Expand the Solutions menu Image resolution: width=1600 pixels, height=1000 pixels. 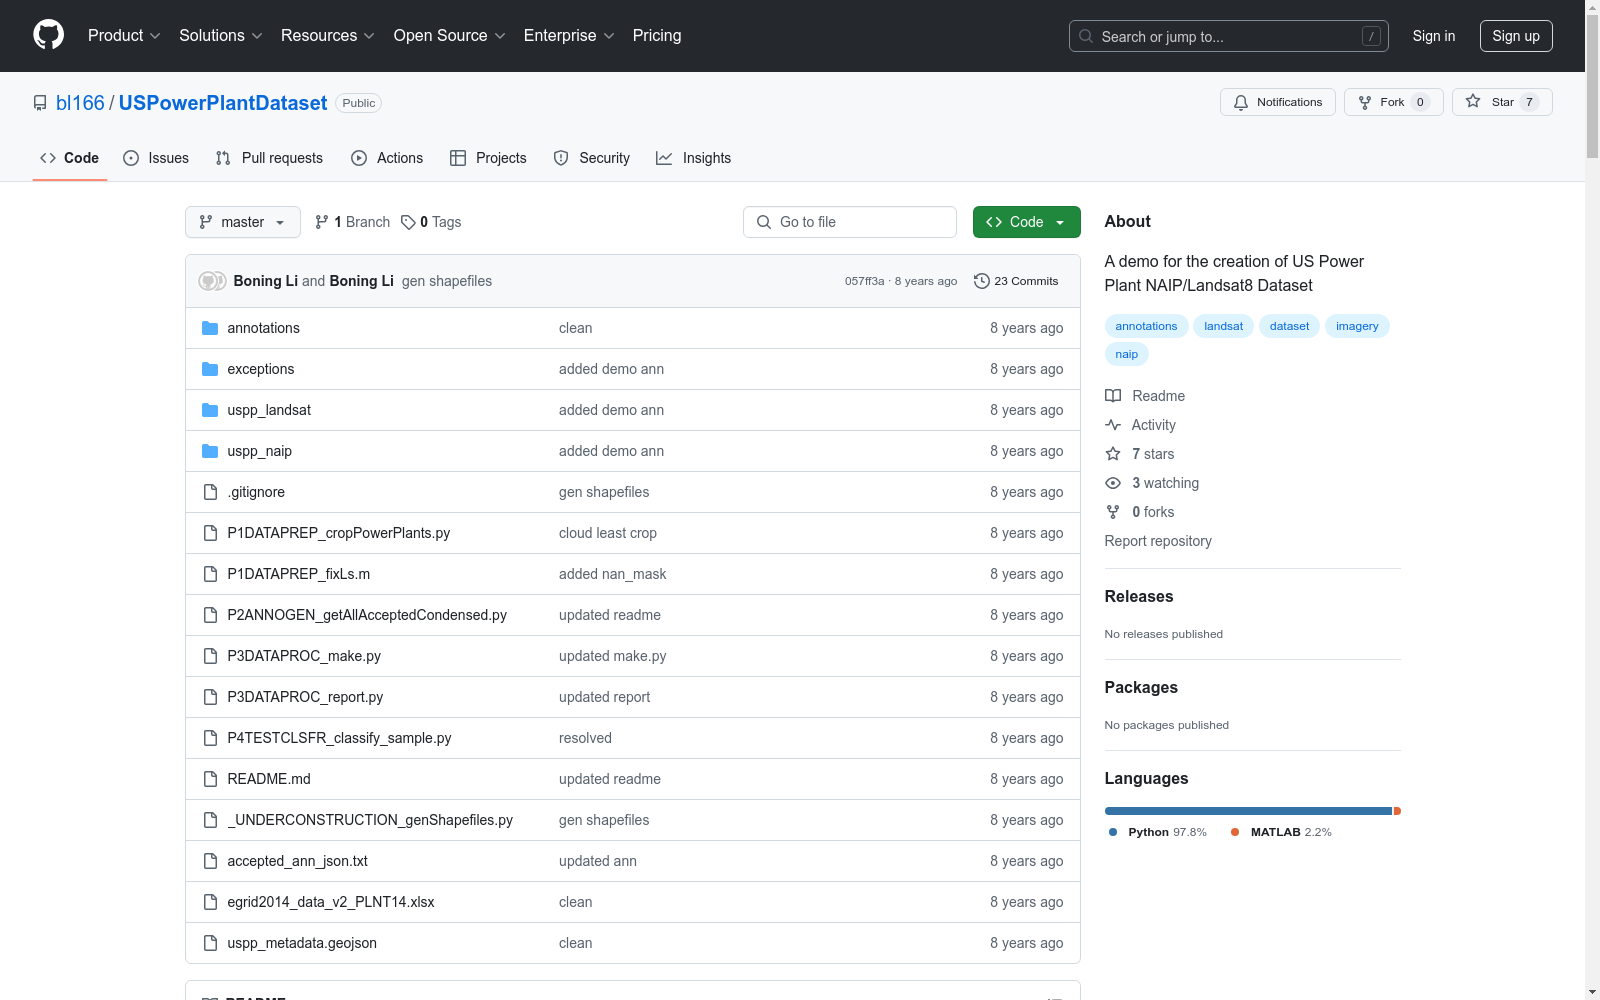click(x=221, y=36)
